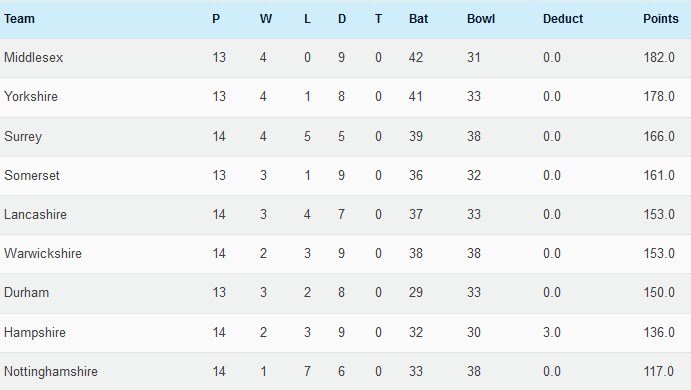Select the Surrey team name
Screen dimensions: 691x390
pyautogui.click(x=23, y=136)
